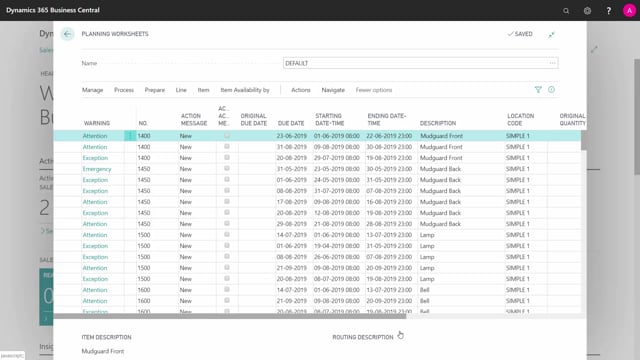
Task: Open the Navigate menu
Action: pyautogui.click(x=333, y=90)
